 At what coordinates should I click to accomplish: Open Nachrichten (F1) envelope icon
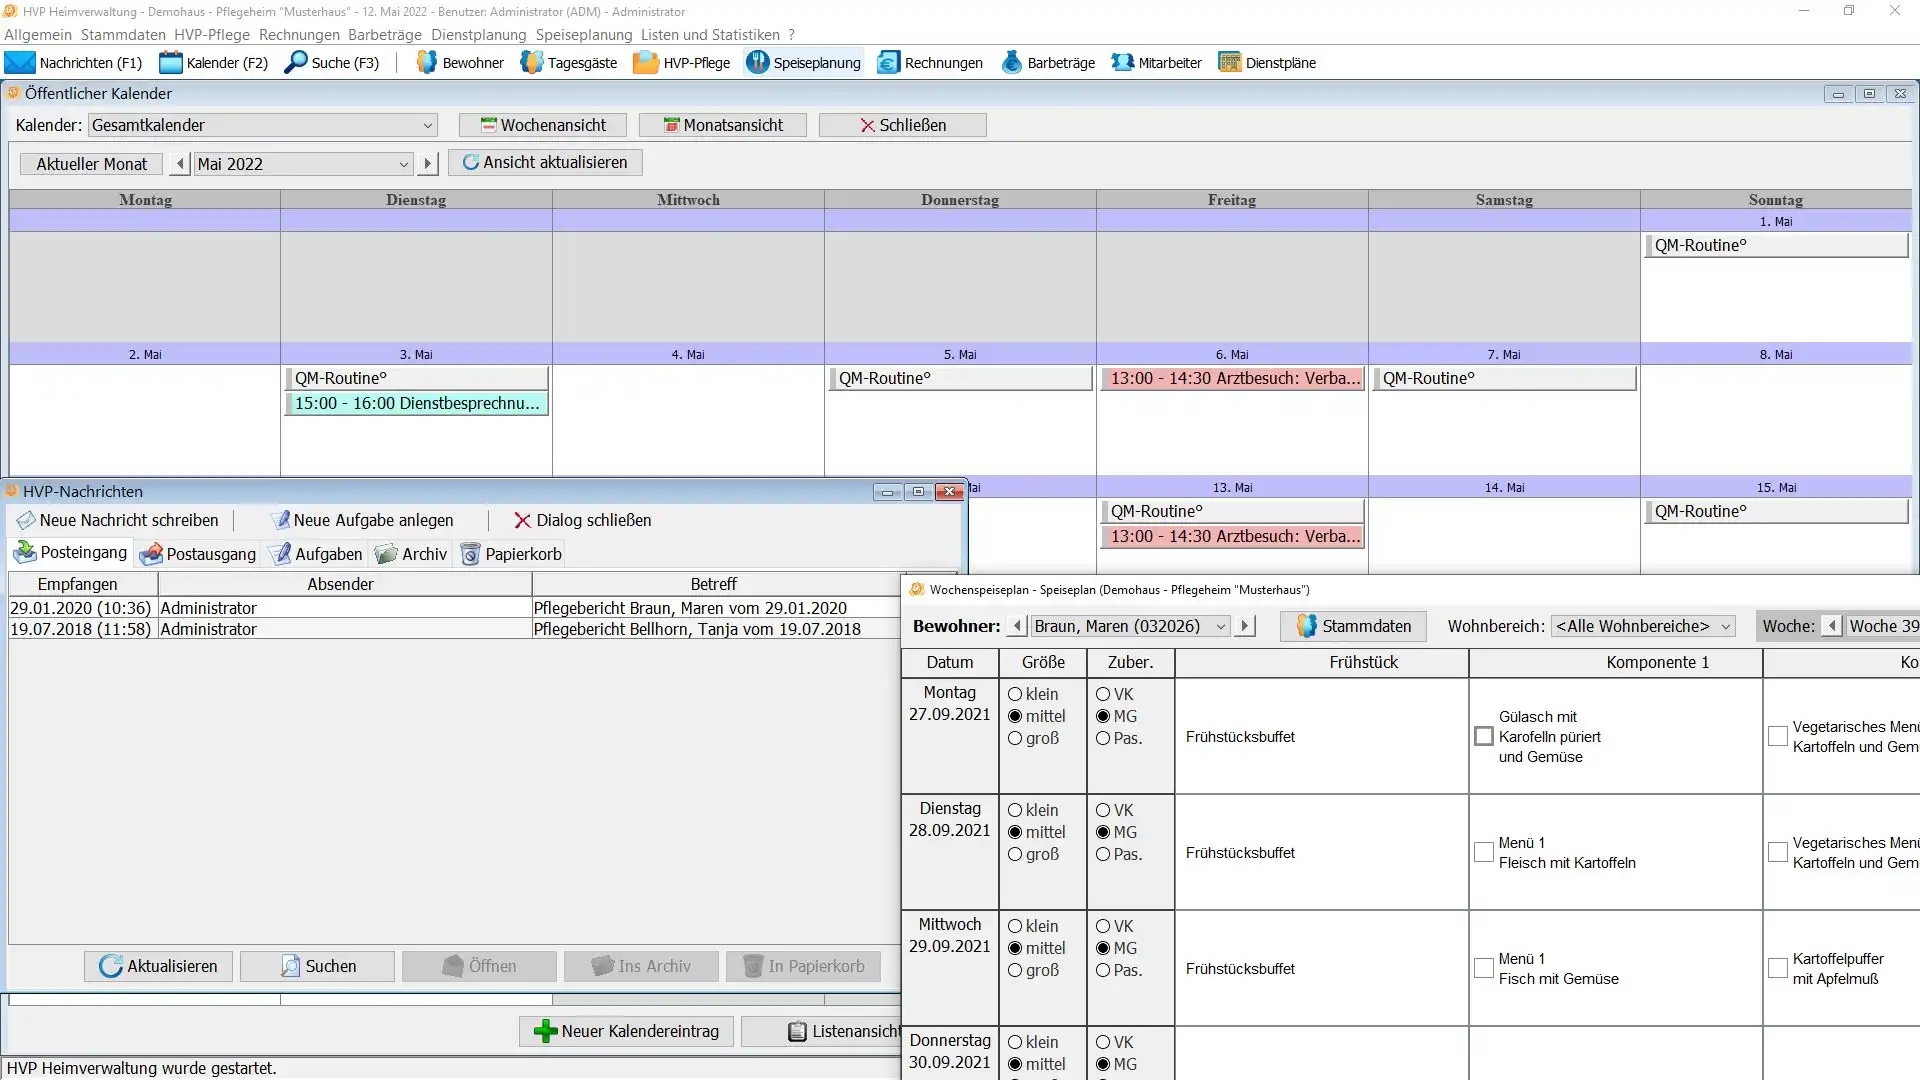point(19,62)
